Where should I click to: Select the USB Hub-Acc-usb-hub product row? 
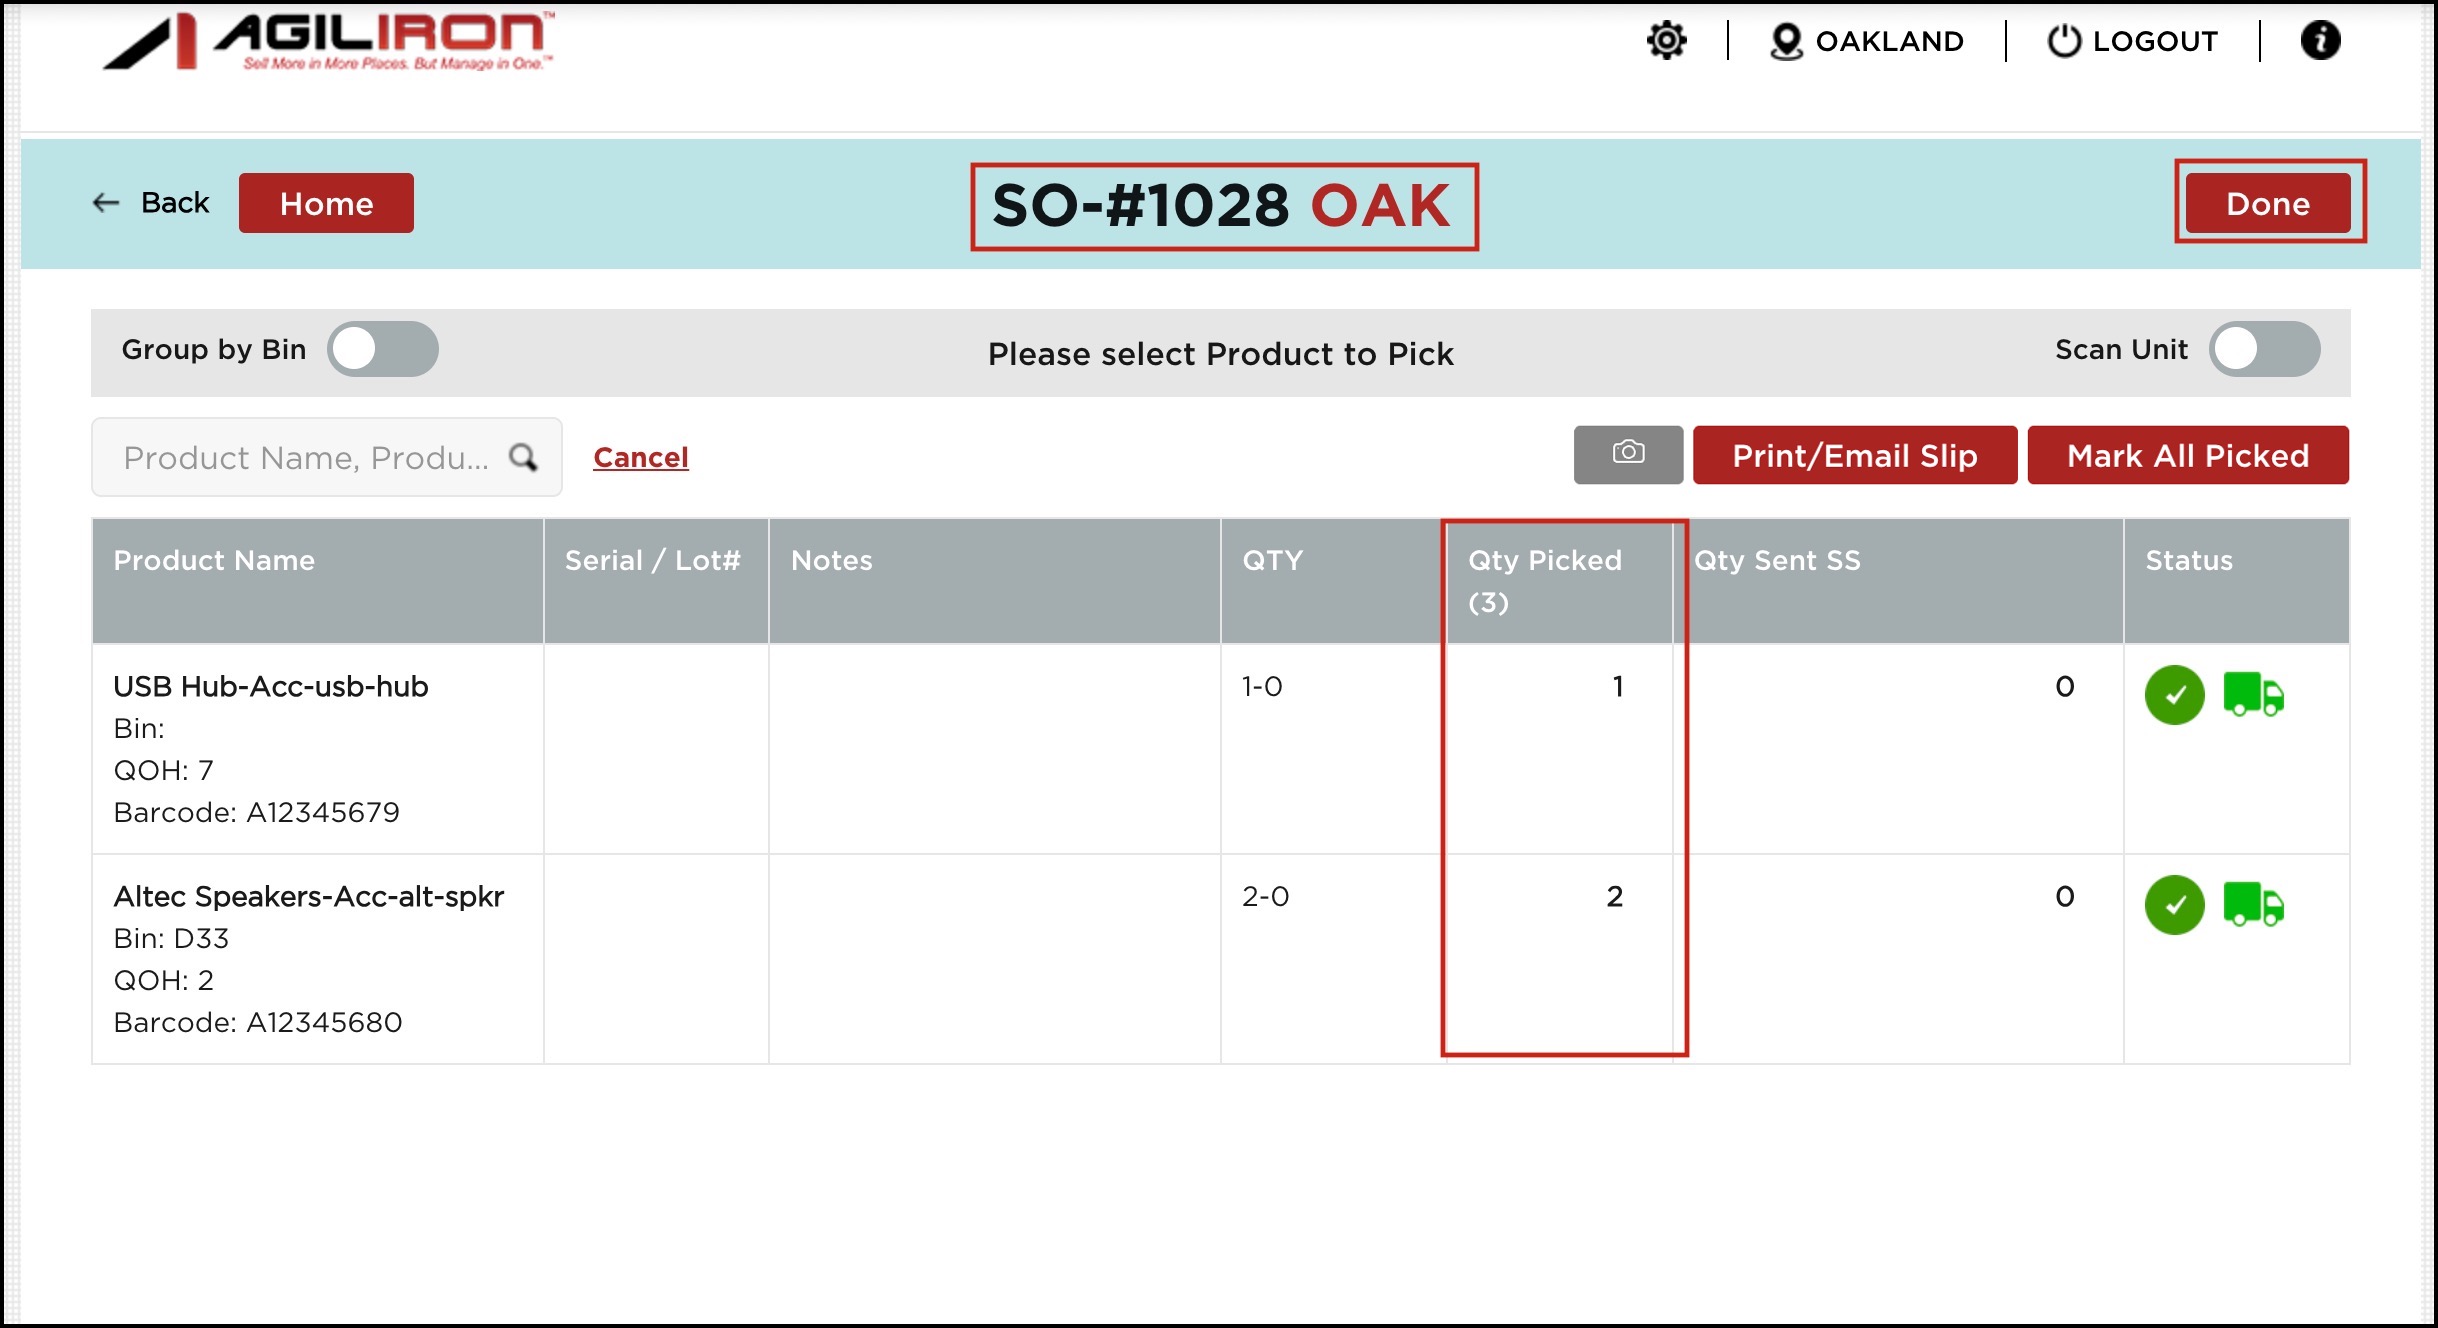click(x=270, y=687)
